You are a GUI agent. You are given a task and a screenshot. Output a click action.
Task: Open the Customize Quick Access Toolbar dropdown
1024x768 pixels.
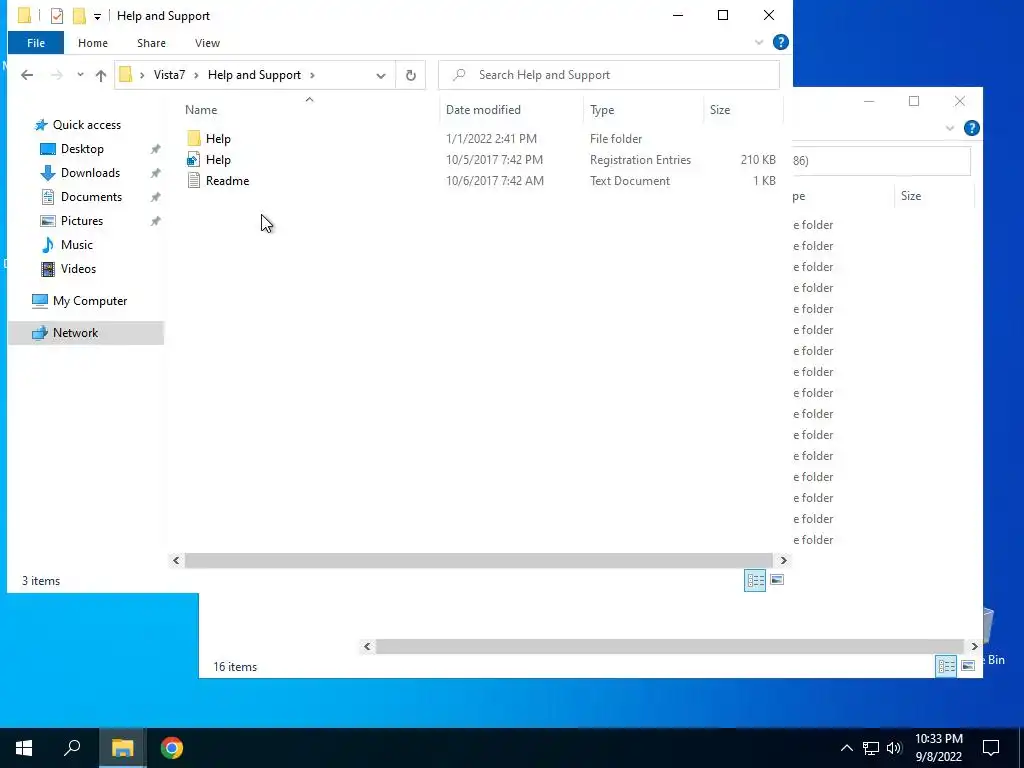click(97, 16)
